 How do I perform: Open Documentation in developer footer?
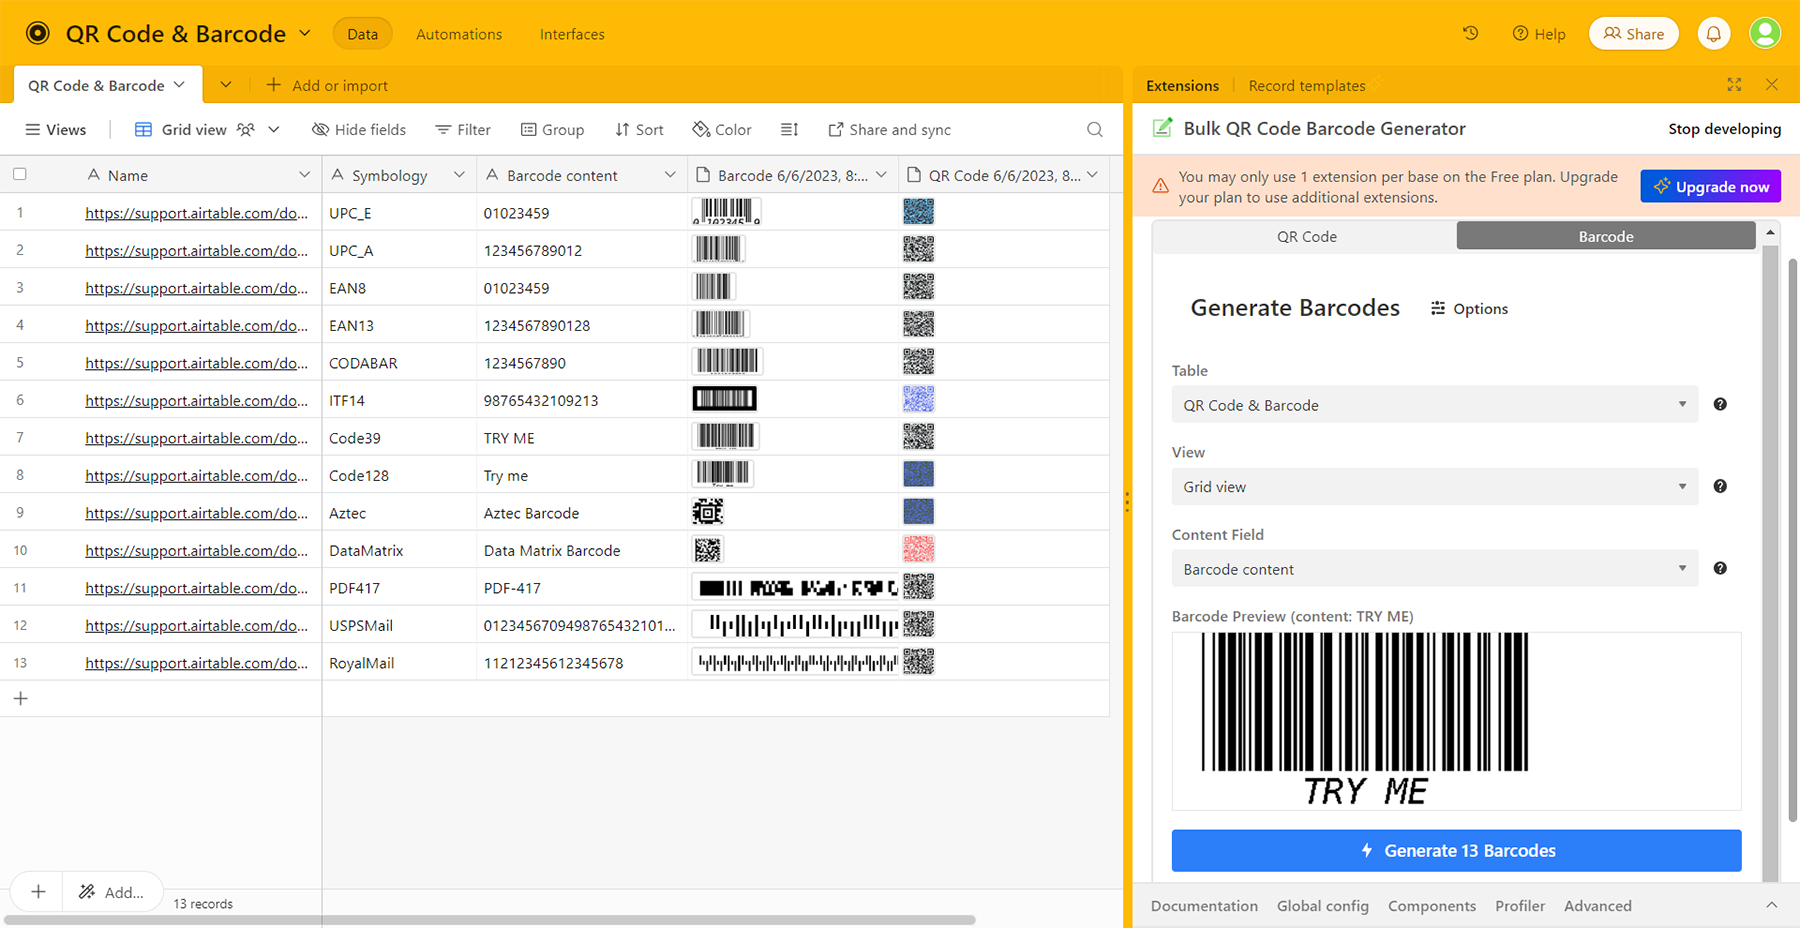point(1204,905)
